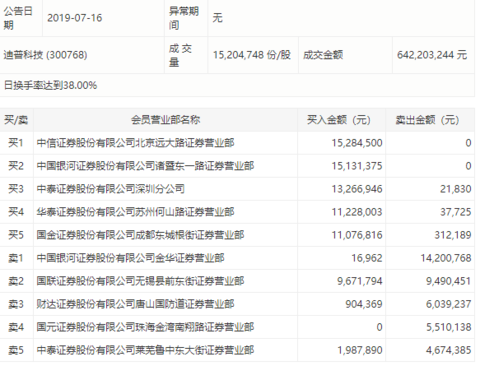Screen dimensions: 480x366
Task: Click the sell amount 14,200,768
Action: coord(446,258)
